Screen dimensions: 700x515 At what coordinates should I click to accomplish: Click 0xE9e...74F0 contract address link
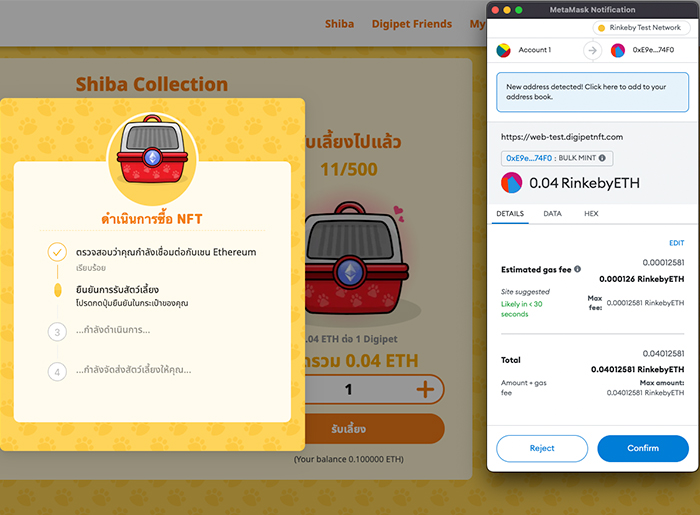click(529, 158)
